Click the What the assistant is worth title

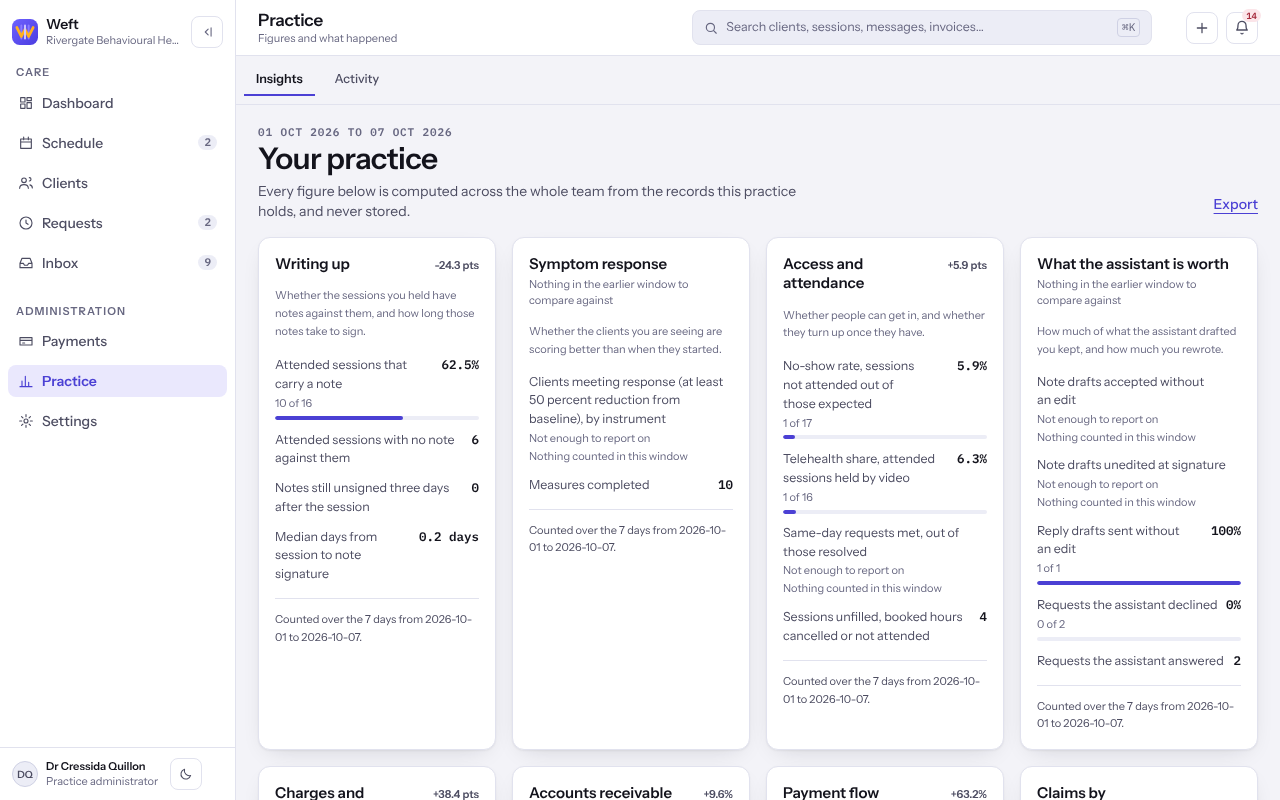tap(1133, 264)
